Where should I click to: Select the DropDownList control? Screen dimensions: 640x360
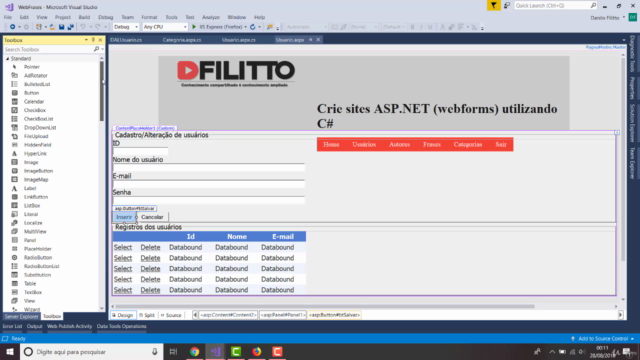click(40, 127)
